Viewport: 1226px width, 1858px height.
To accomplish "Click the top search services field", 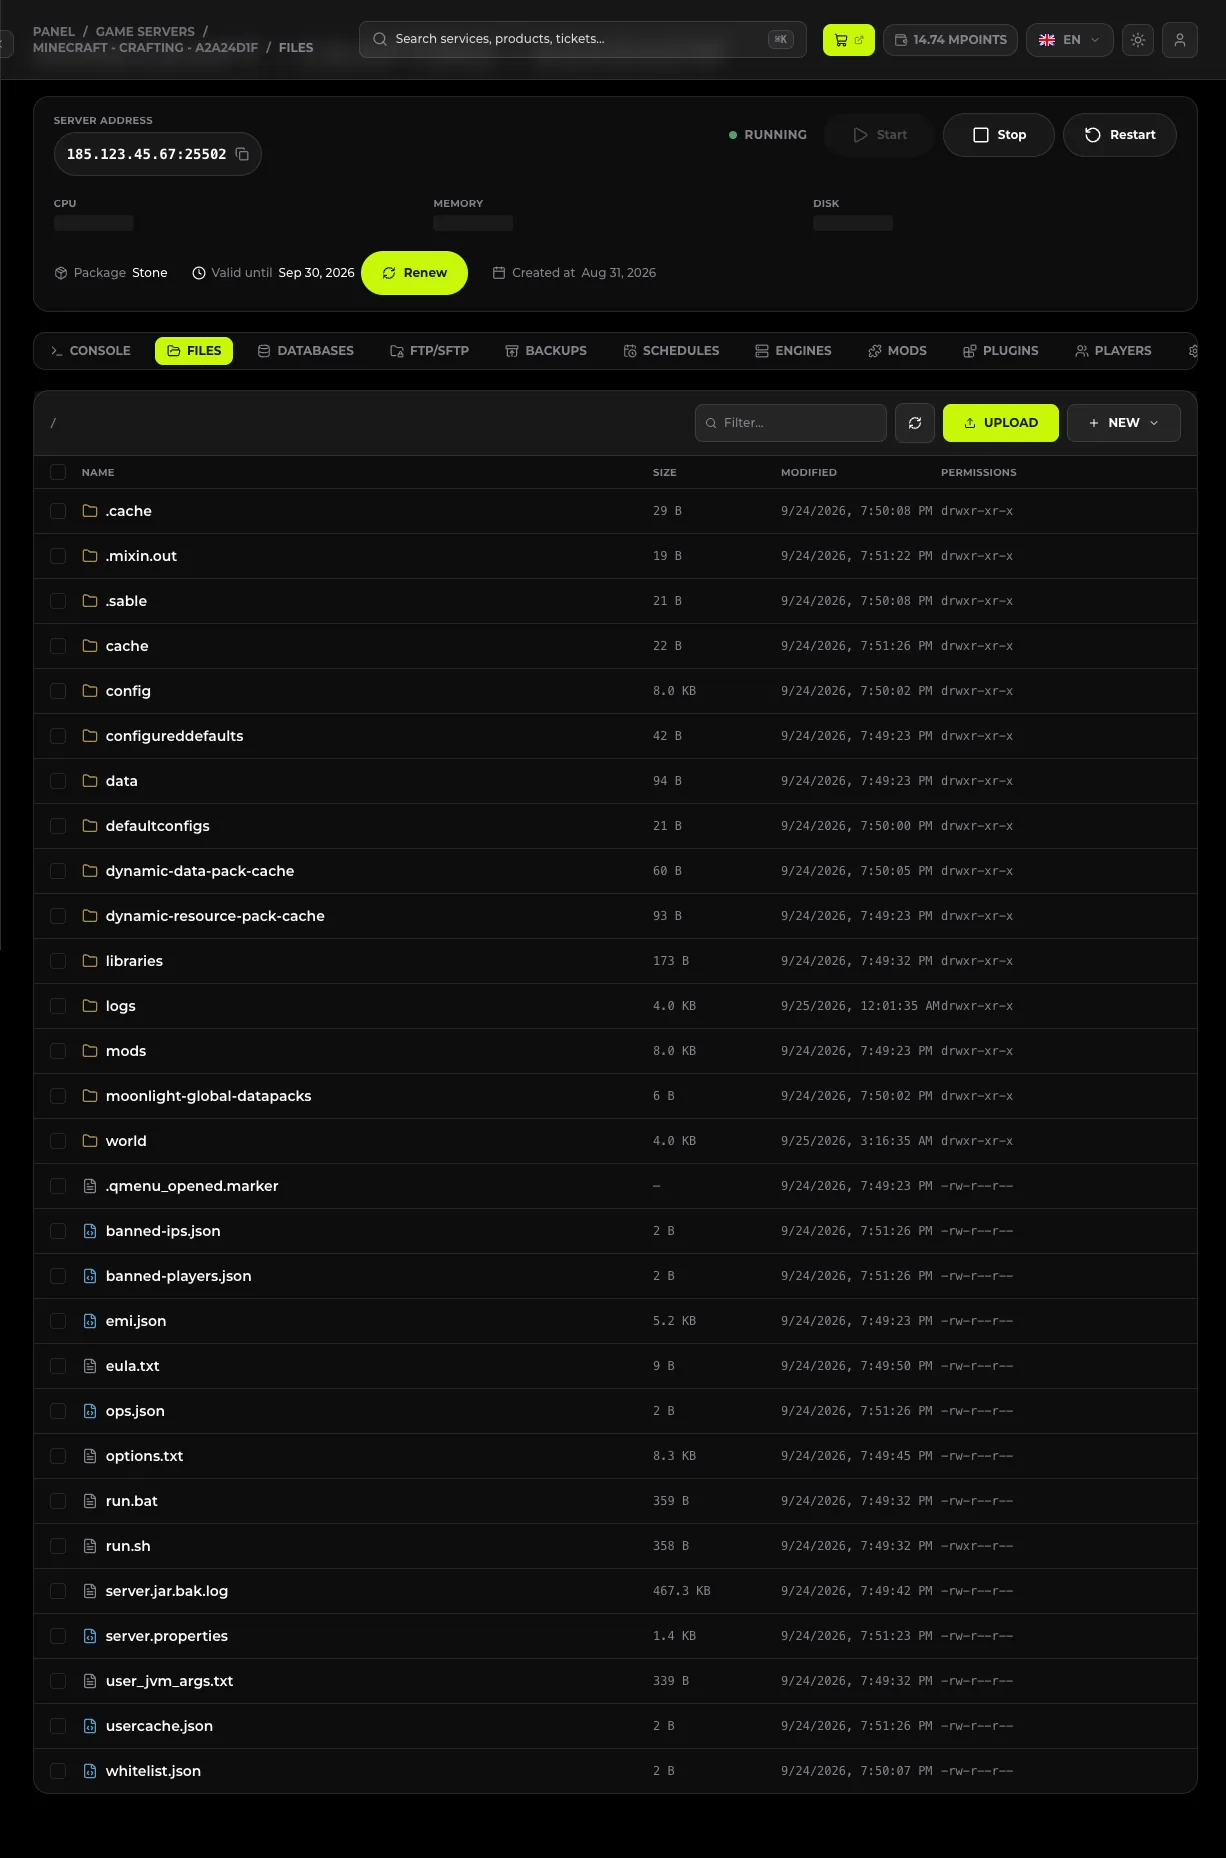I will click(x=583, y=40).
